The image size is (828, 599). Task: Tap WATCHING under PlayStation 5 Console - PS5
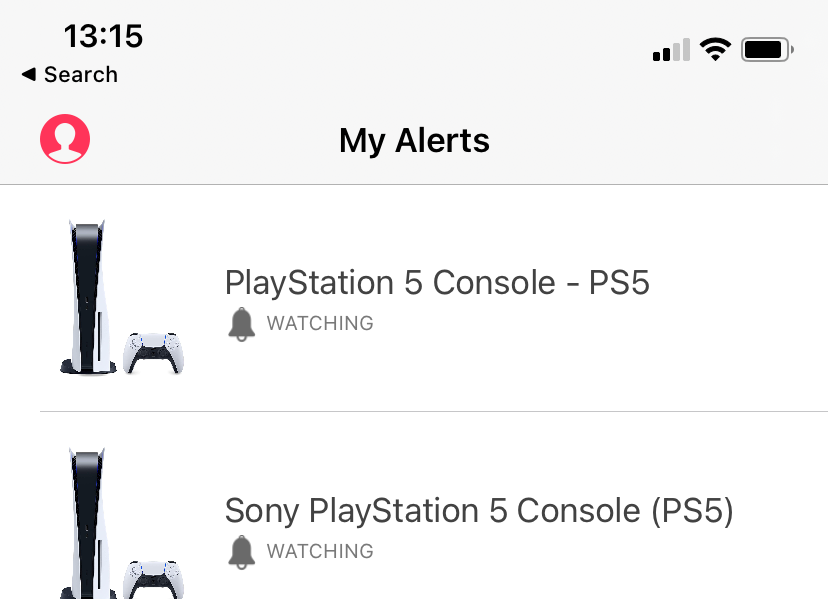(x=320, y=324)
